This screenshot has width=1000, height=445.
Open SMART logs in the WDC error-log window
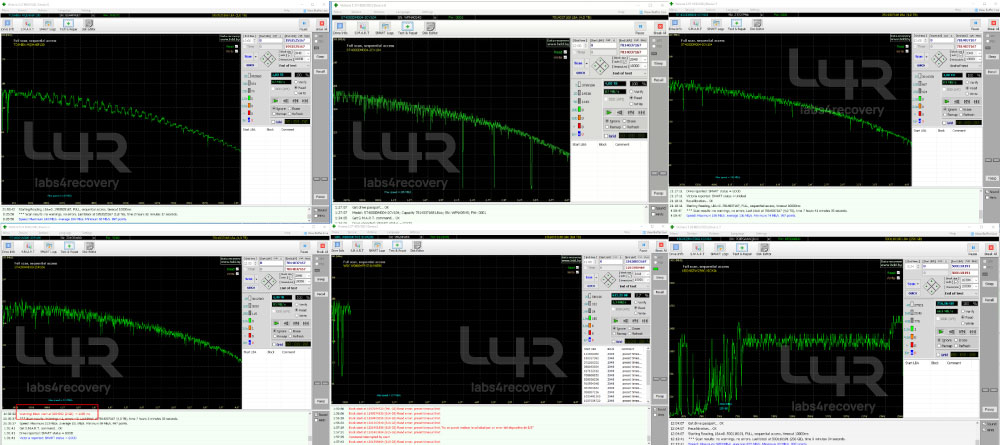378,246
